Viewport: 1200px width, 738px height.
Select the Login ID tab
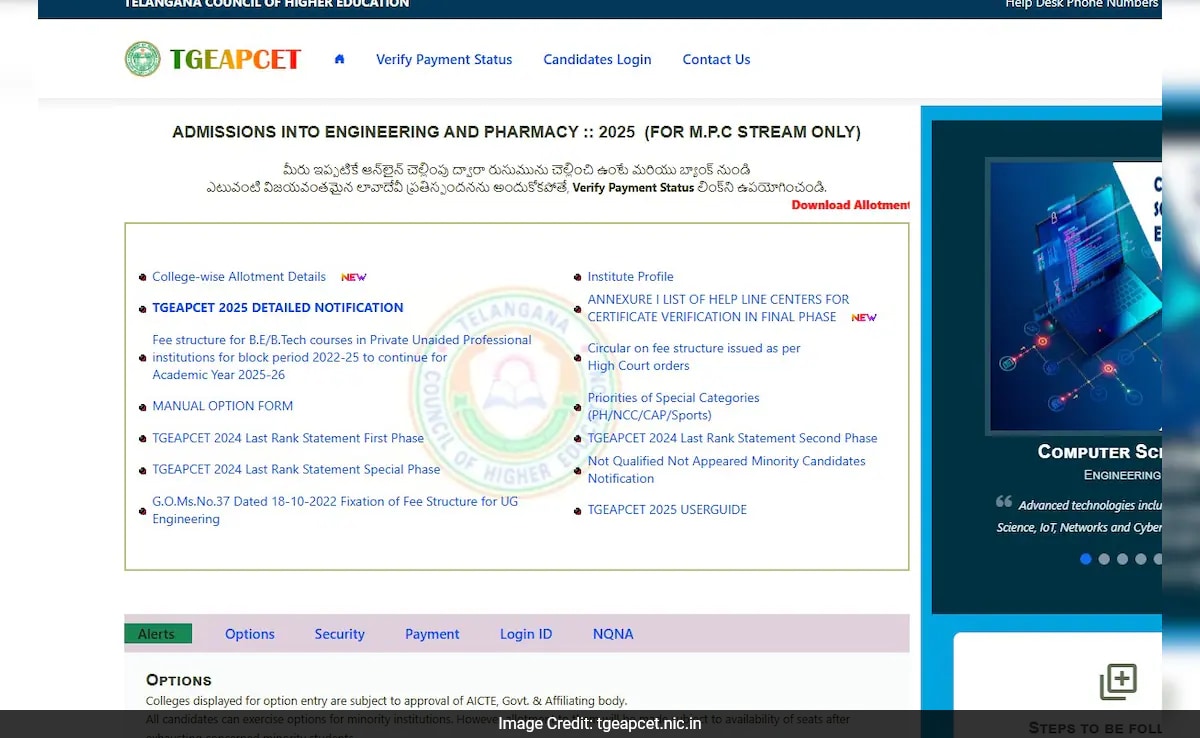[x=526, y=634]
